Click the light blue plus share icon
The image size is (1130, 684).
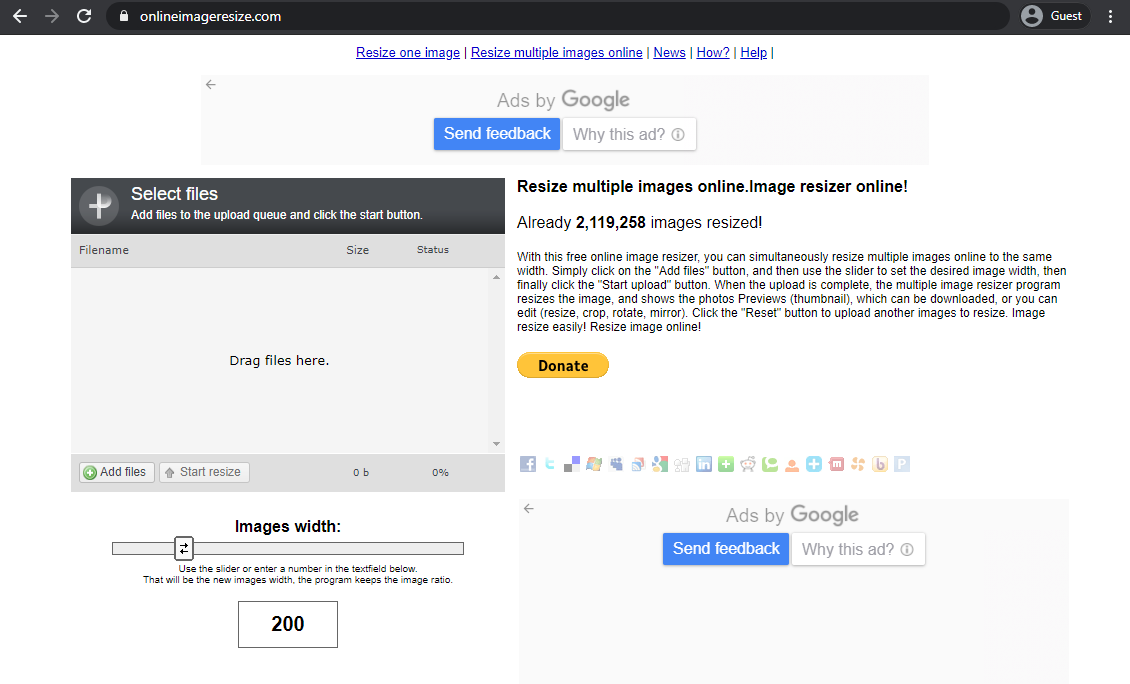click(x=814, y=464)
